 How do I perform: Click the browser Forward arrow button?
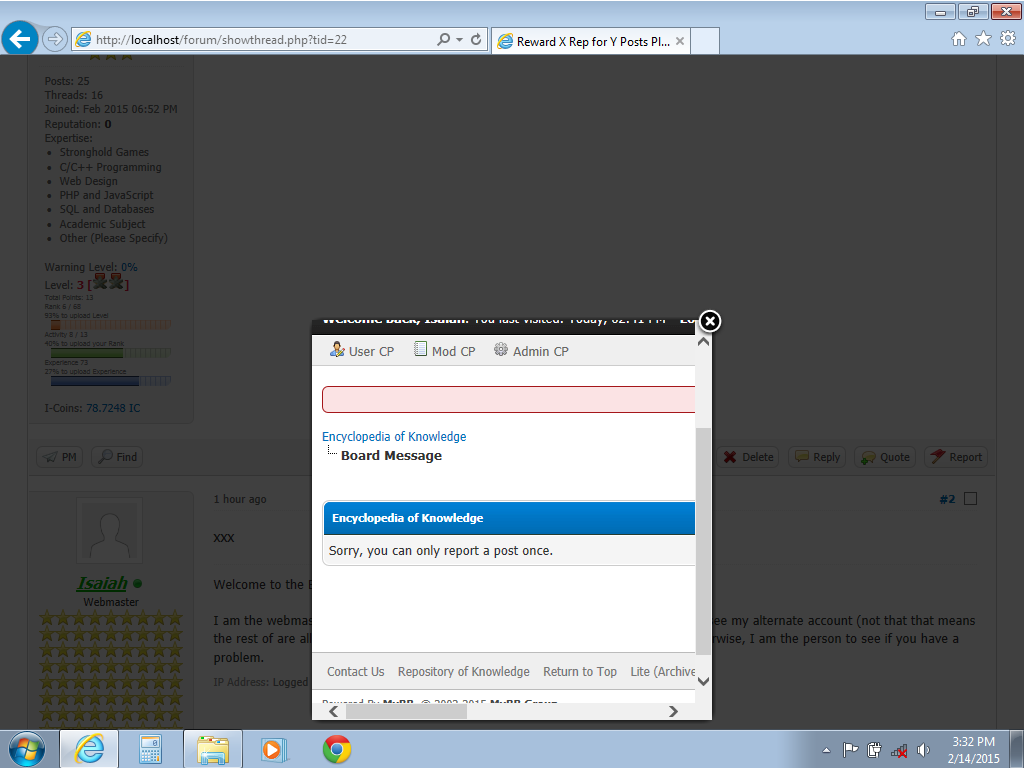tap(55, 39)
